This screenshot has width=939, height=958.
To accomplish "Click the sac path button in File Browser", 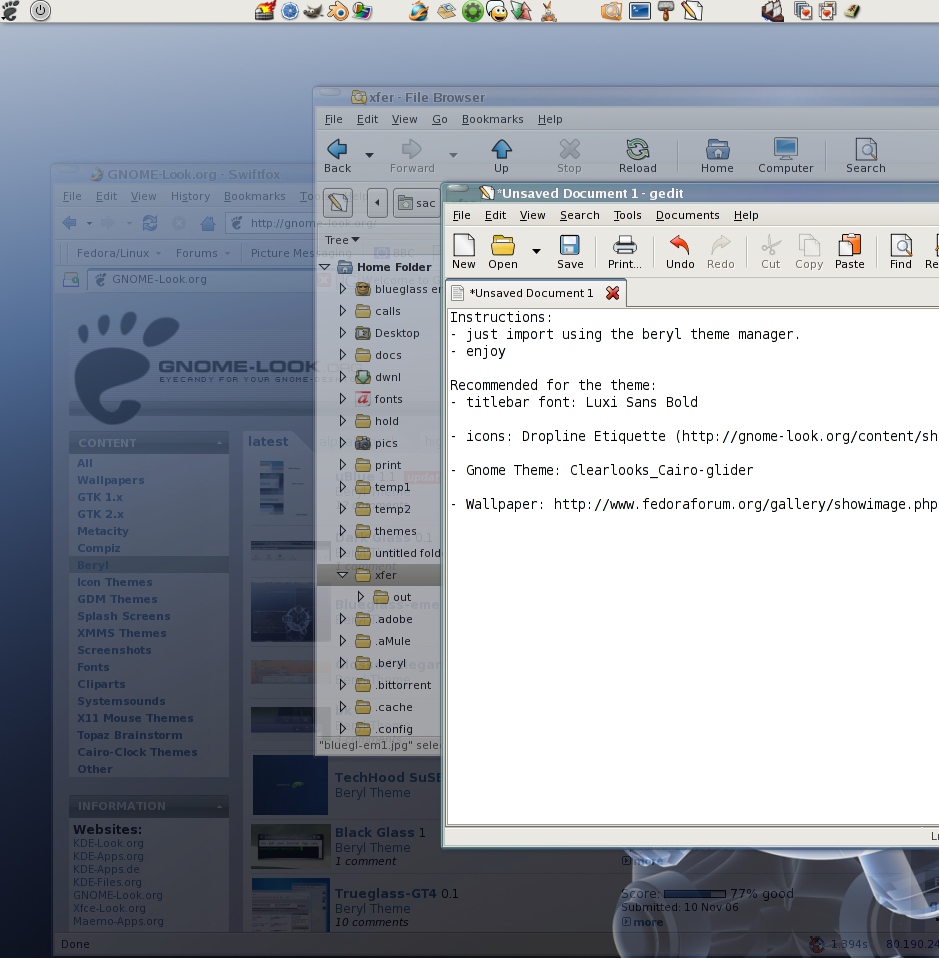I will click(x=415, y=203).
